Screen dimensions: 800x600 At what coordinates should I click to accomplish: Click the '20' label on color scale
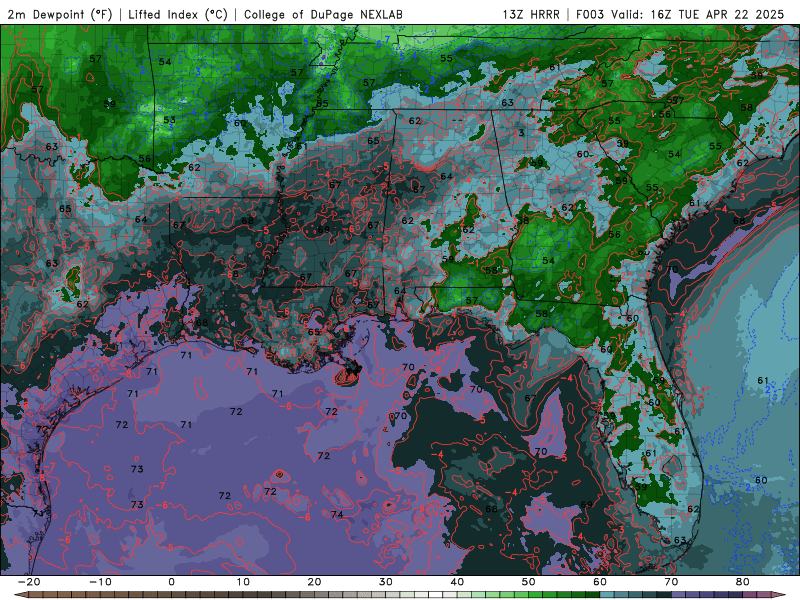[x=314, y=582]
